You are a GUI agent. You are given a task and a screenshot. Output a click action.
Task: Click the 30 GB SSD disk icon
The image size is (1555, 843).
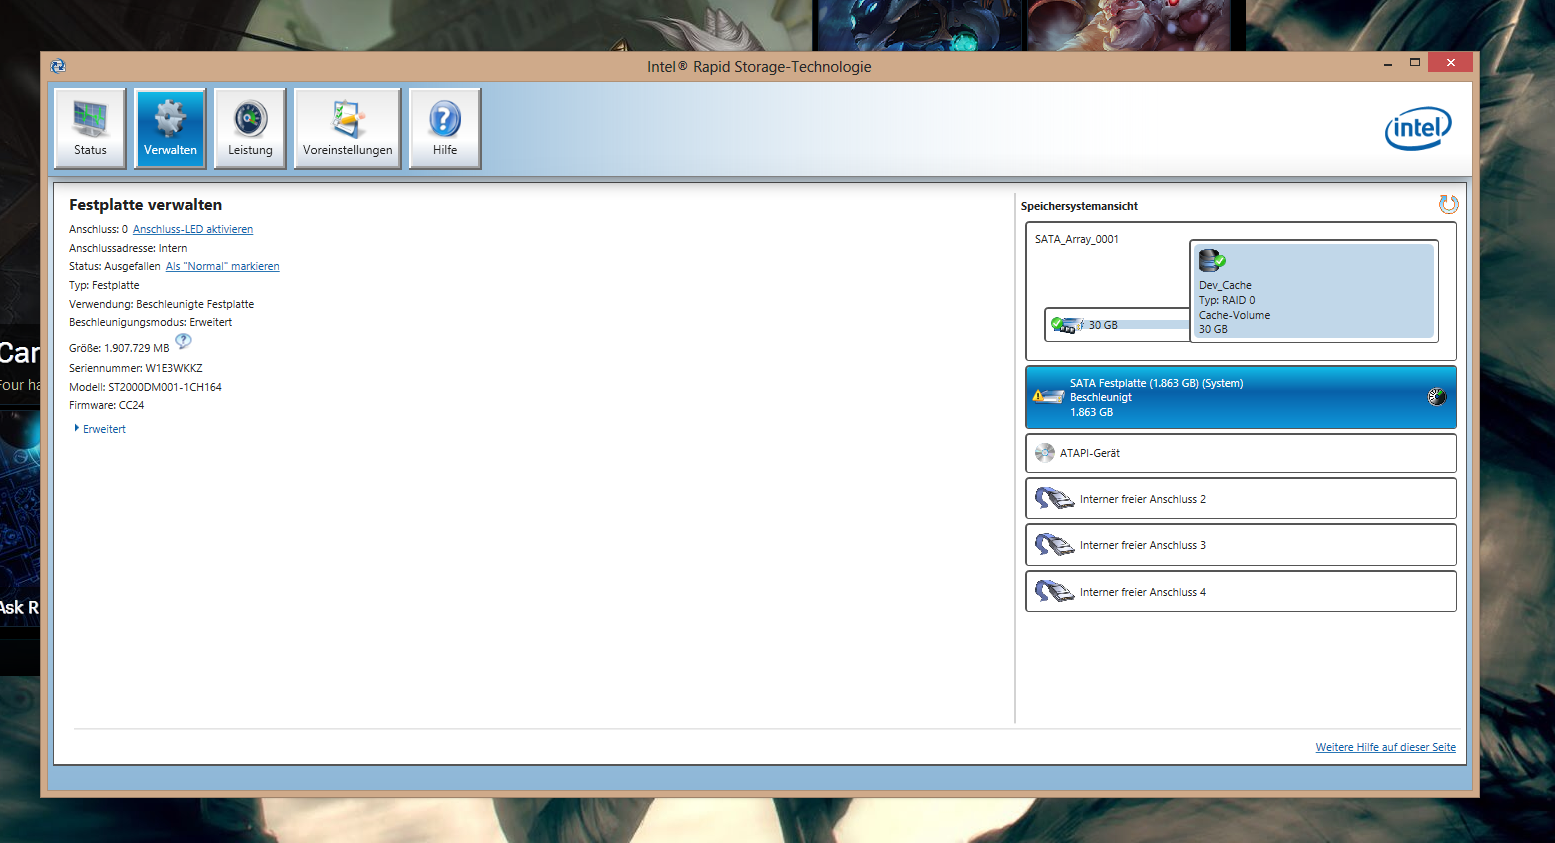coord(1068,325)
